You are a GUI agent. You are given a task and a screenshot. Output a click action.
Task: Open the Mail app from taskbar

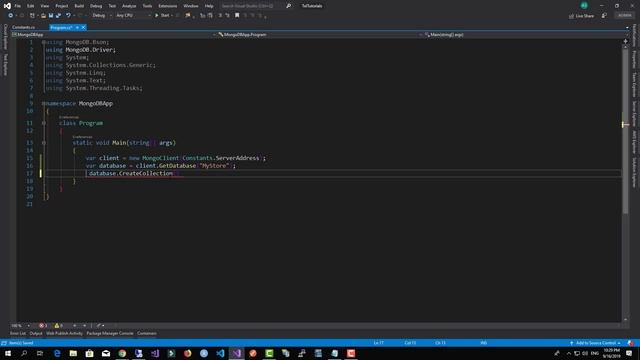click(106, 353)
